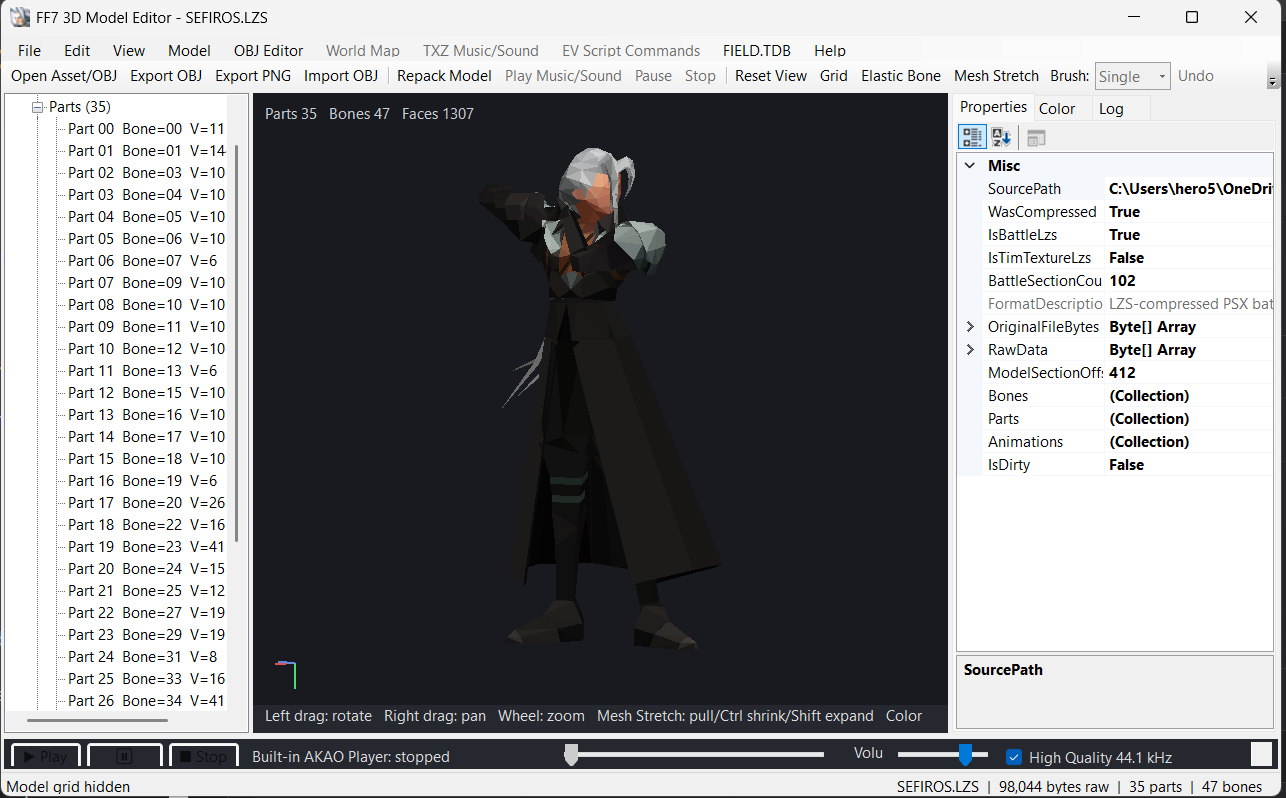The width and height of the screenshot is (1286, 798).
Task: Select Part 17 Bone=20 in the tree
Action: point(146,503)
